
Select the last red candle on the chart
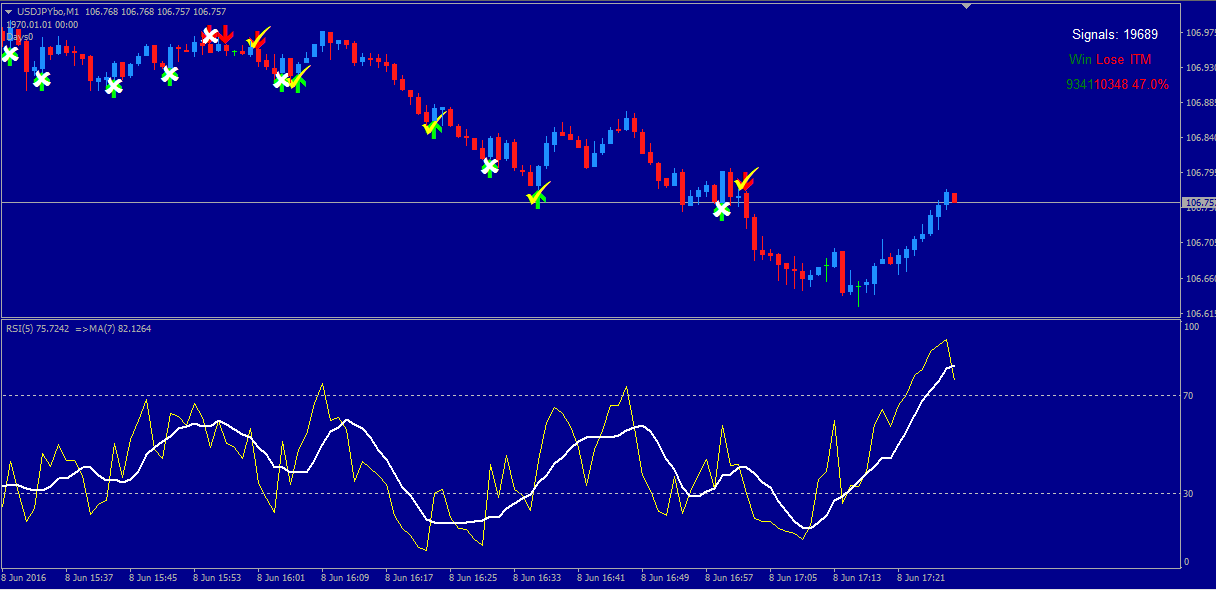point(955,197)
